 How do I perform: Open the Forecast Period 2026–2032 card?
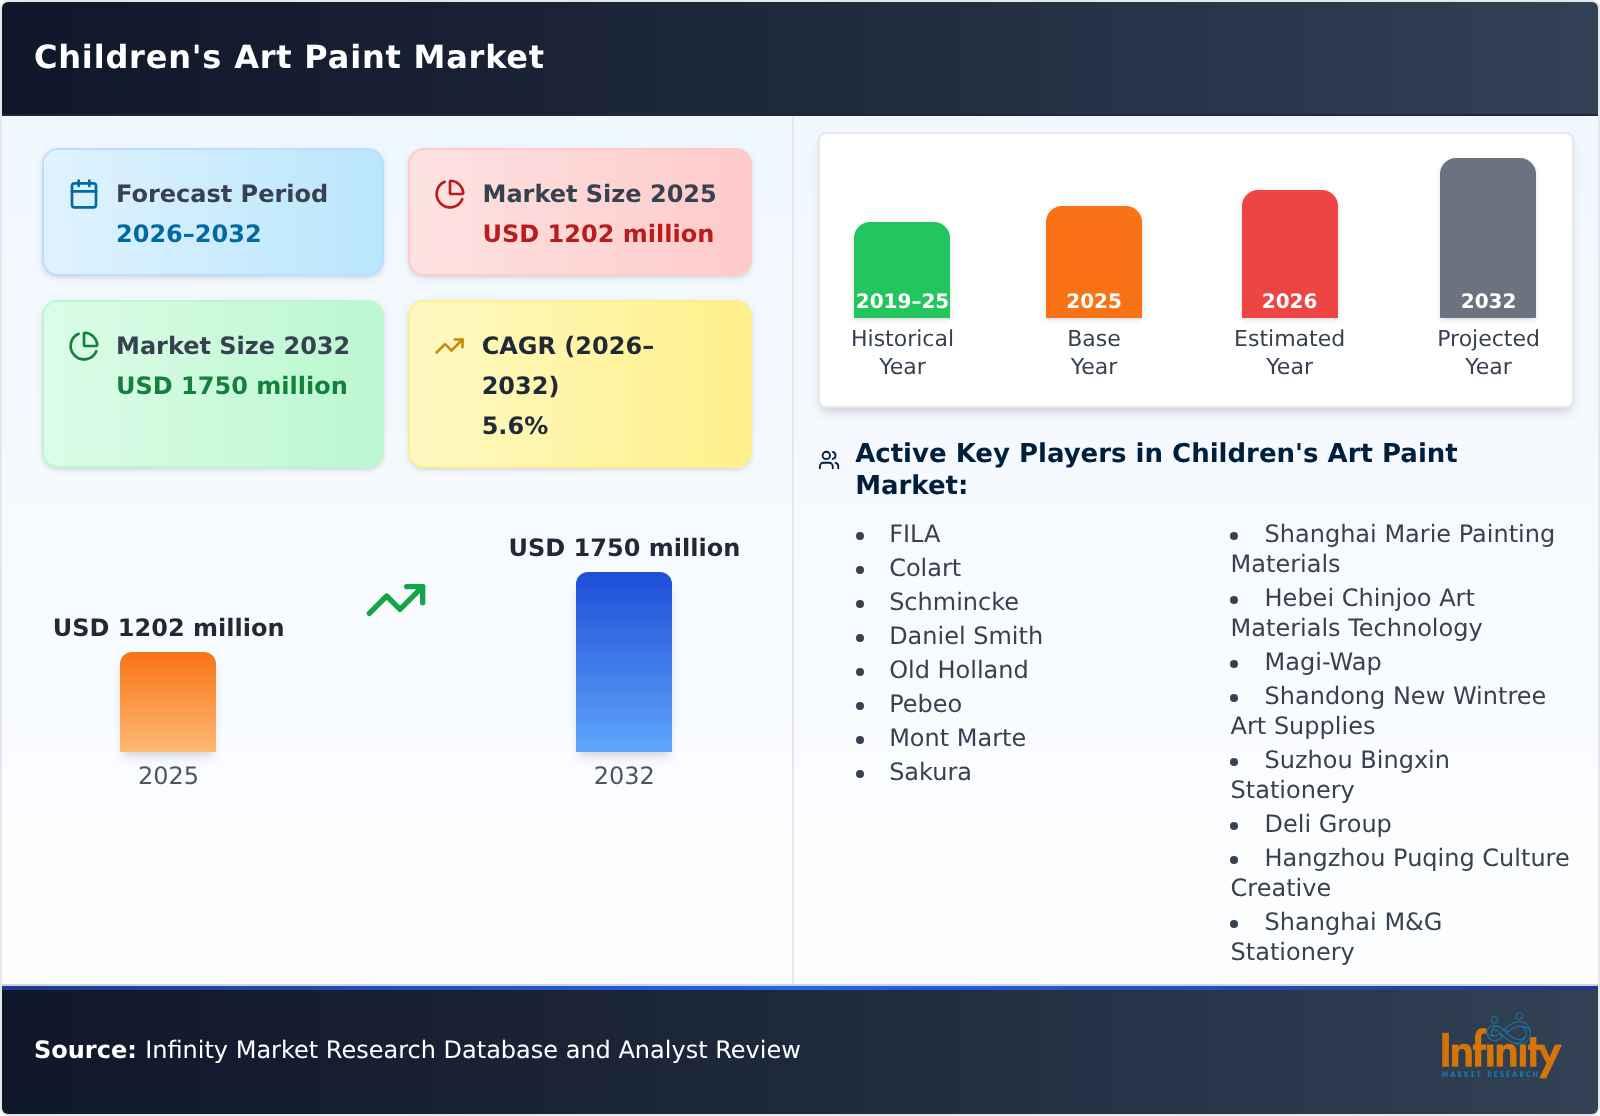coord(213,212)
